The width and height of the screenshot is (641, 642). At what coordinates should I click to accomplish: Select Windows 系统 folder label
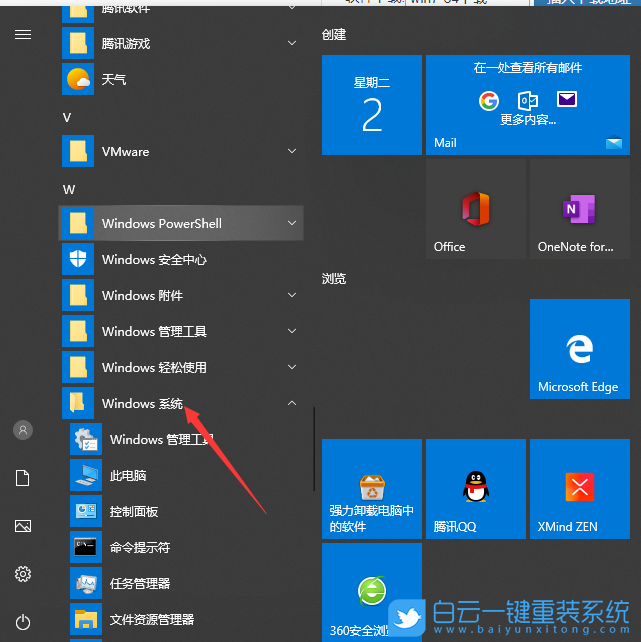point(142,404)
